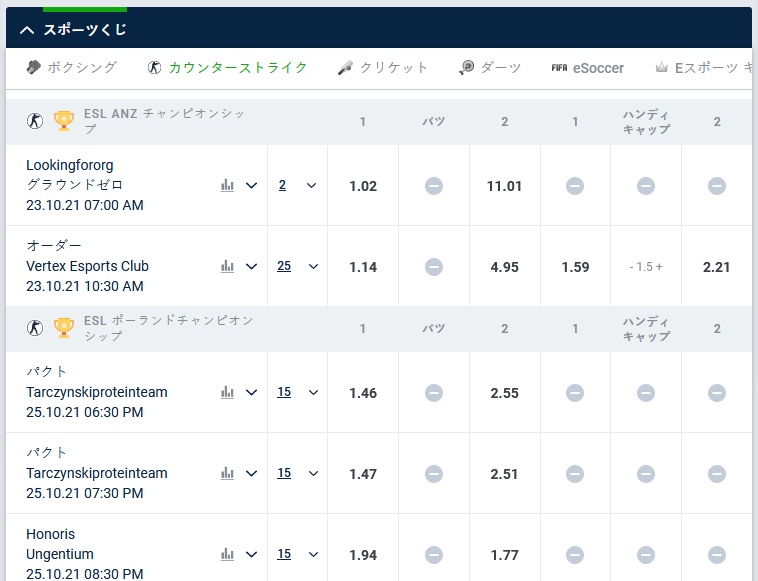Viewport: 758px width, 581px height.
Task: Switch to the eSoccer tab
Action: (x=587, y=68)
